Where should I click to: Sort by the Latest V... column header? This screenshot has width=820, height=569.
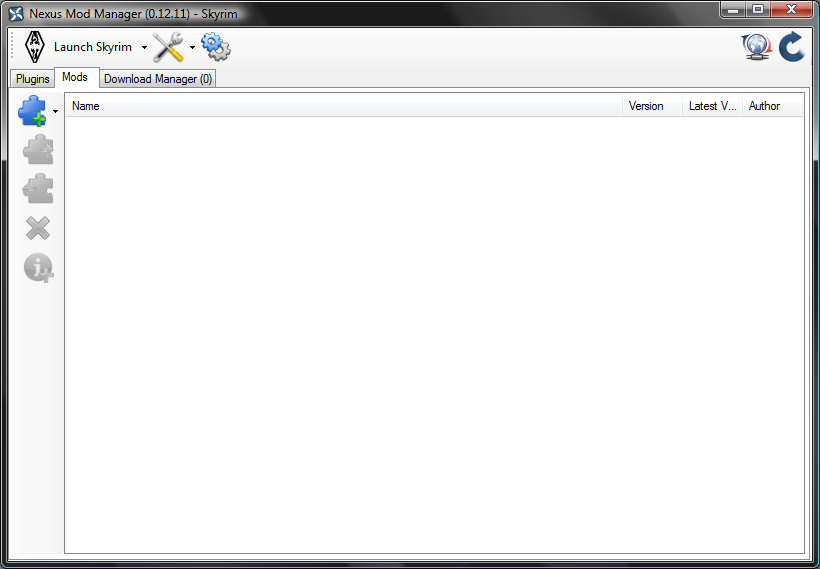(x=712, y=106)
